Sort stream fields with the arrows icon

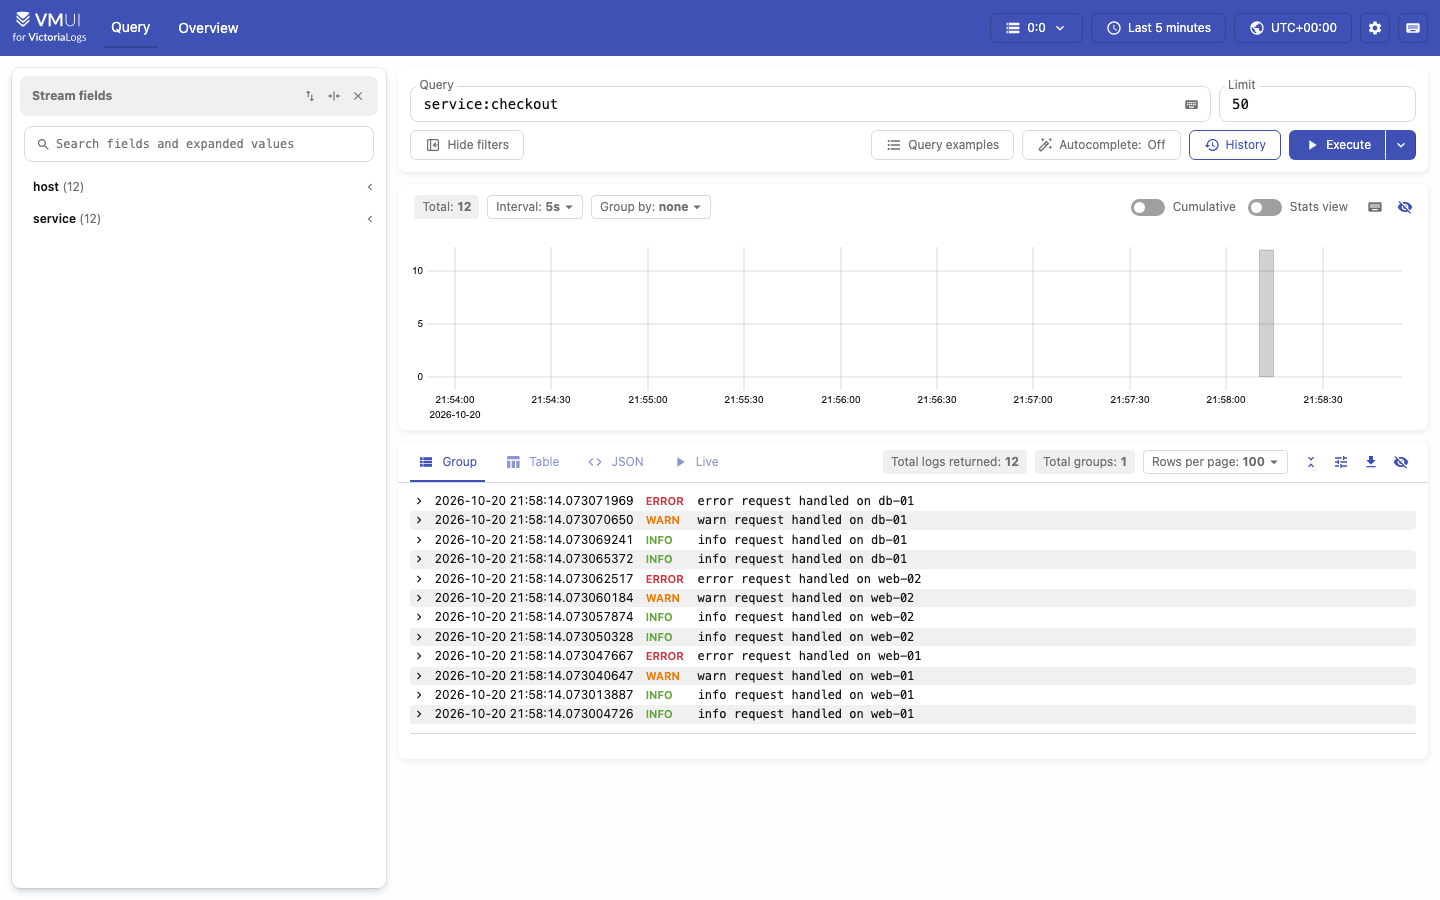coord(310,96)
